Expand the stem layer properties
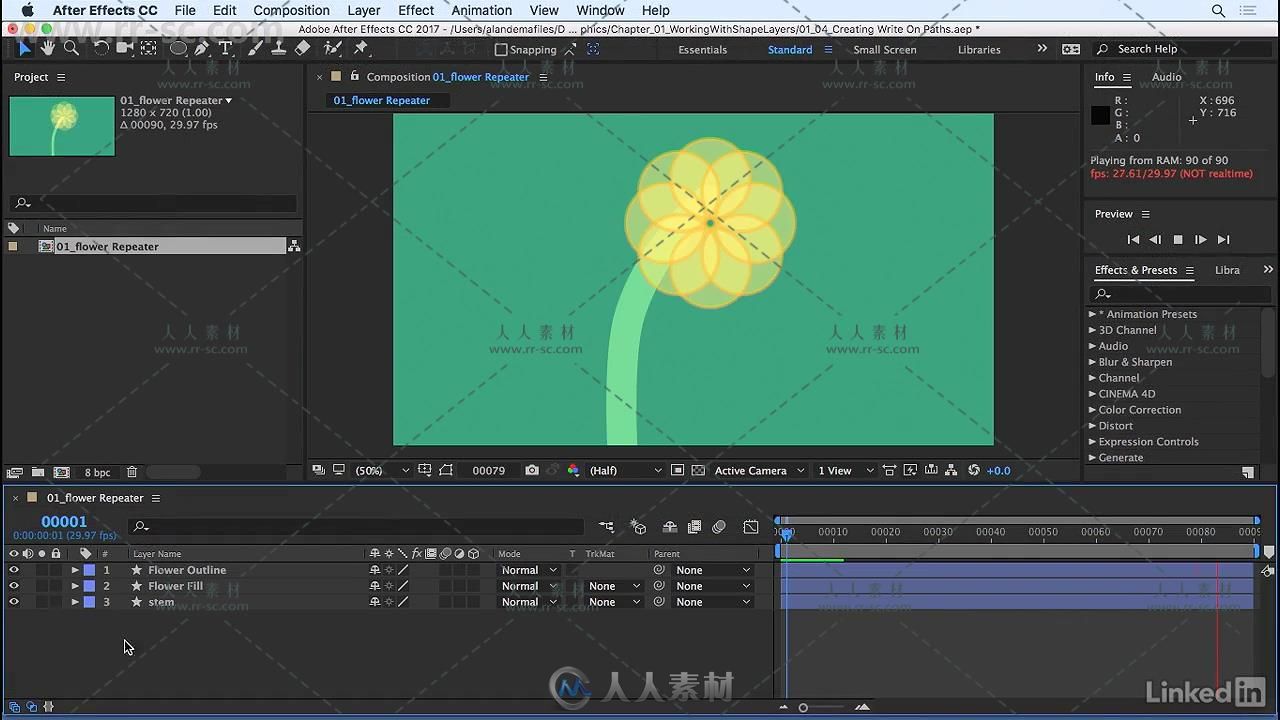 (x=75, y=602)
